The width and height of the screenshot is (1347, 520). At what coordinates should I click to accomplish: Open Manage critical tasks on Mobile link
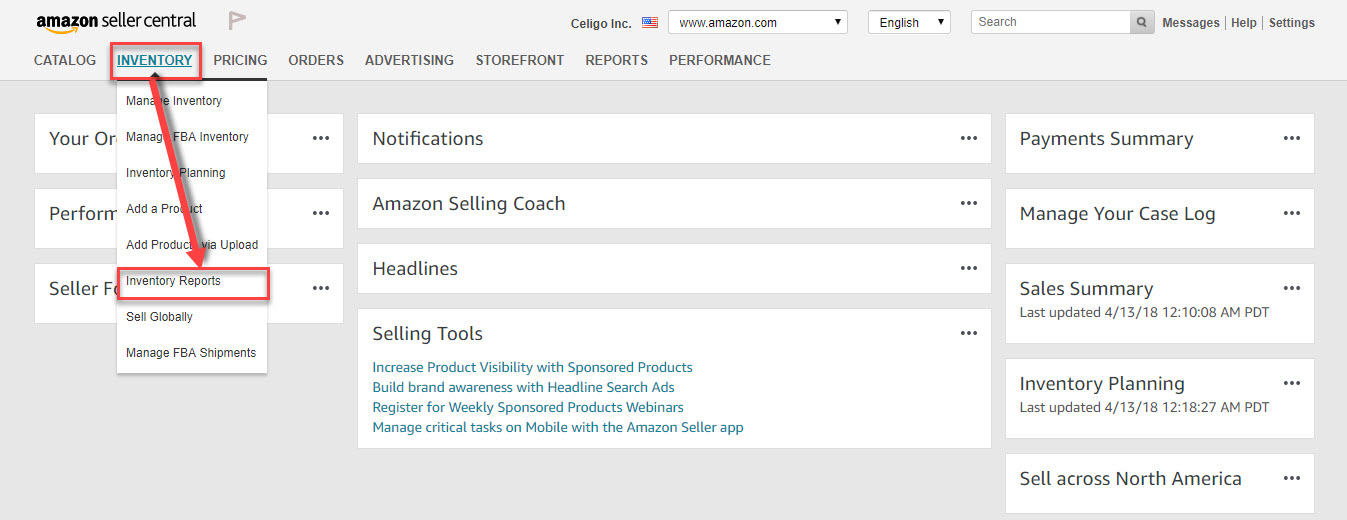(x=558, y=427)
